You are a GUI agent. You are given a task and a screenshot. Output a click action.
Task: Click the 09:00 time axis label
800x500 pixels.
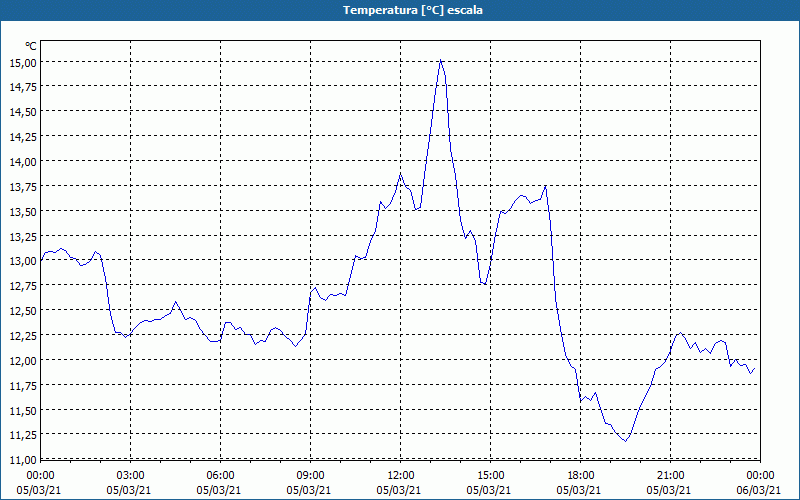click(x=310, y=476)
